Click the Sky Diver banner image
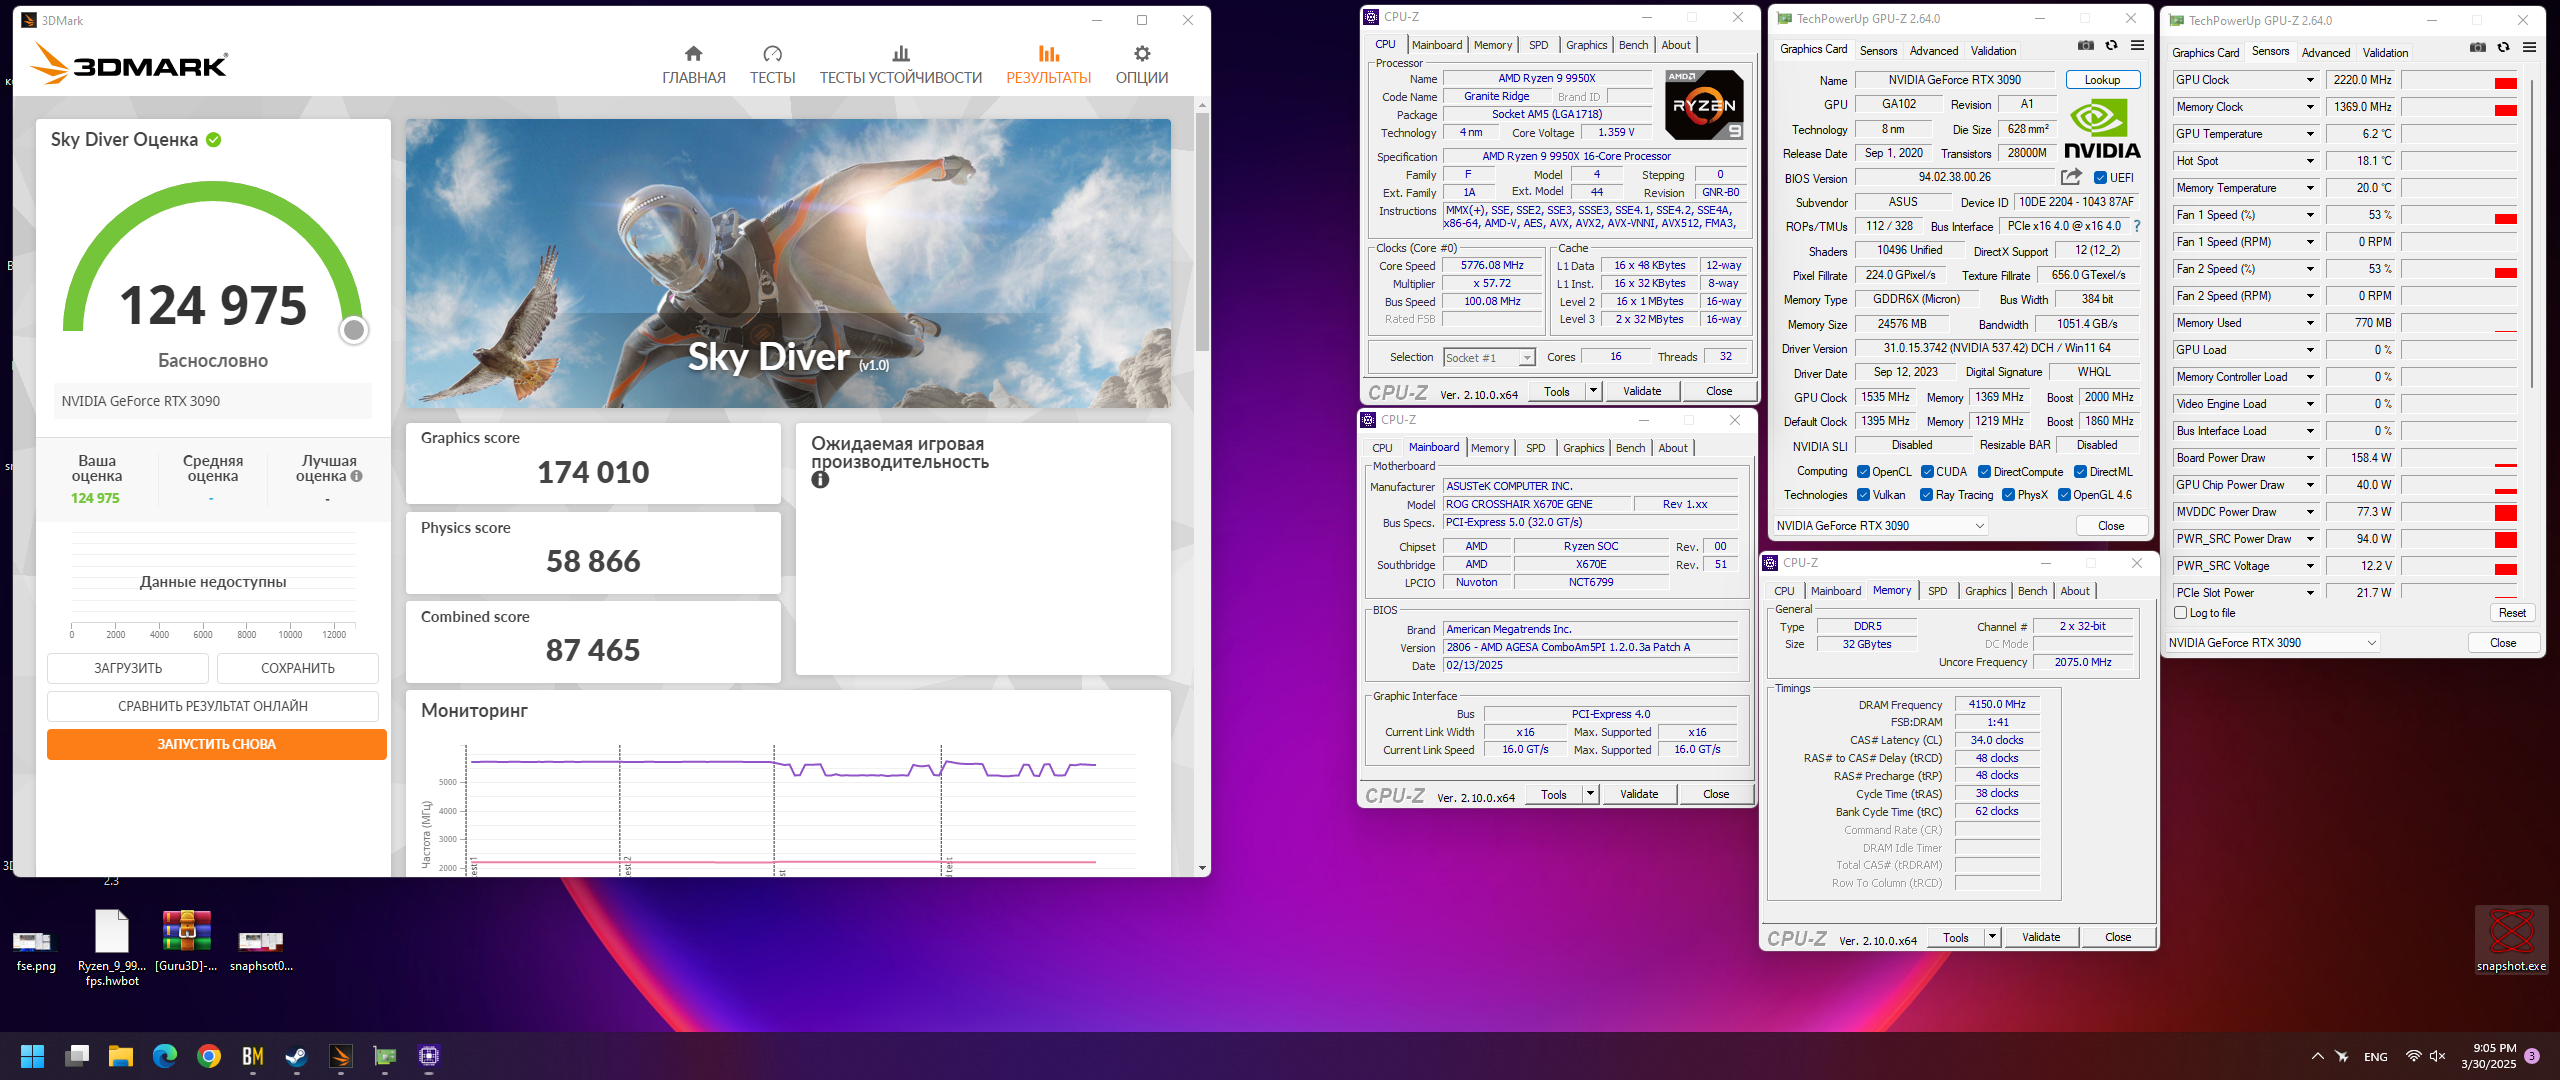2560x1080 pixels. [x=788, y=263]
